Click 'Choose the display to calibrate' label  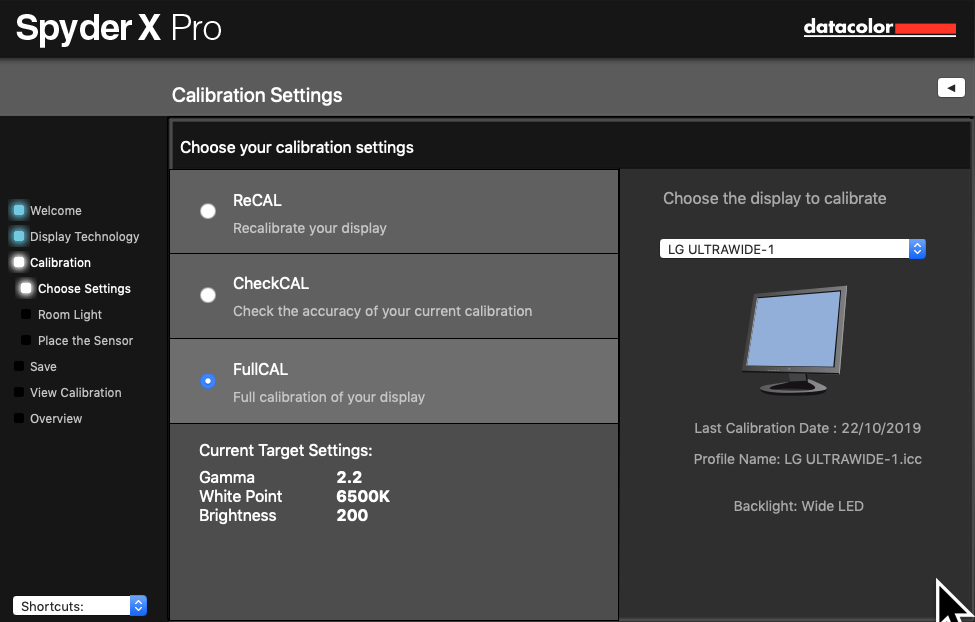tap(774, 198)
